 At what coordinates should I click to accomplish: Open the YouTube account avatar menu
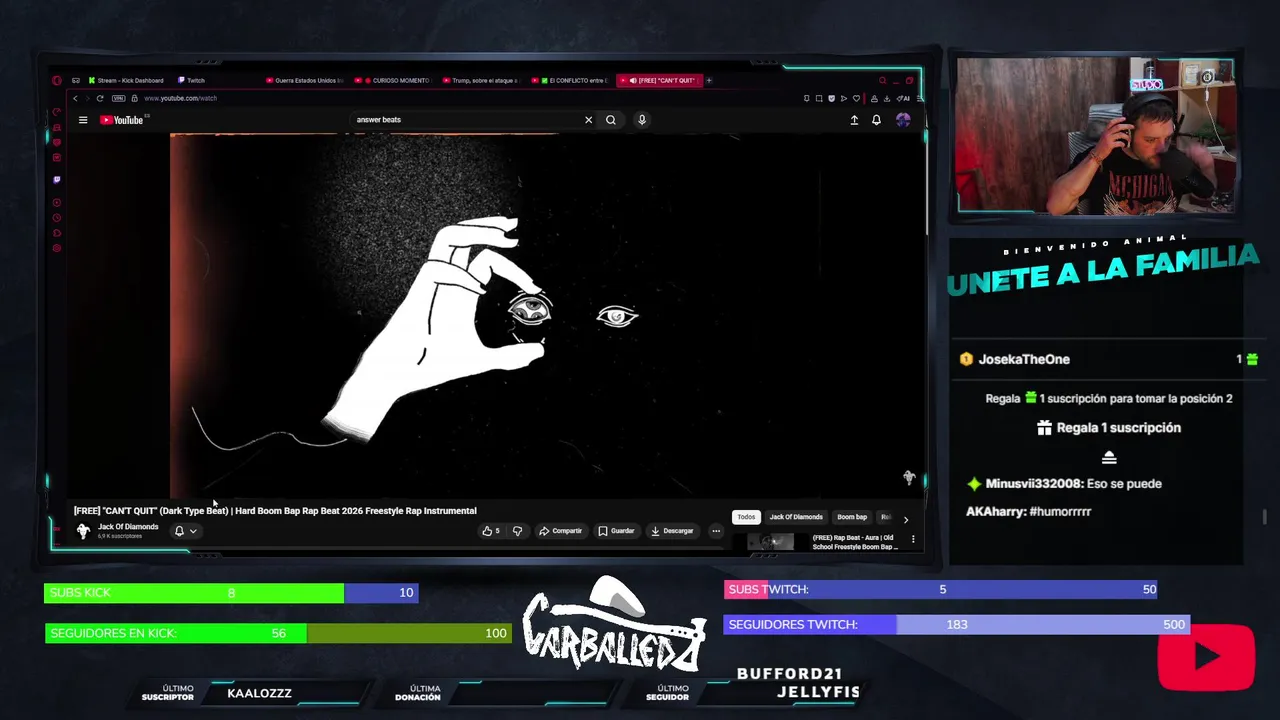[x=903, y=120]
